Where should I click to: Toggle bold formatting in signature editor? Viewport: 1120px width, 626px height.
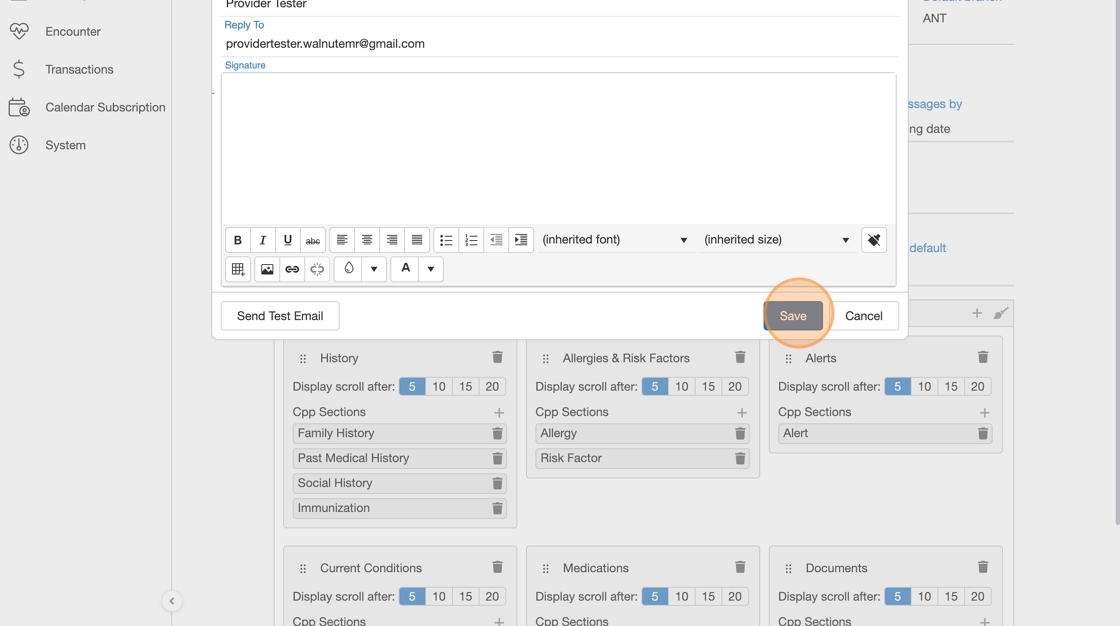coord(238,240)
